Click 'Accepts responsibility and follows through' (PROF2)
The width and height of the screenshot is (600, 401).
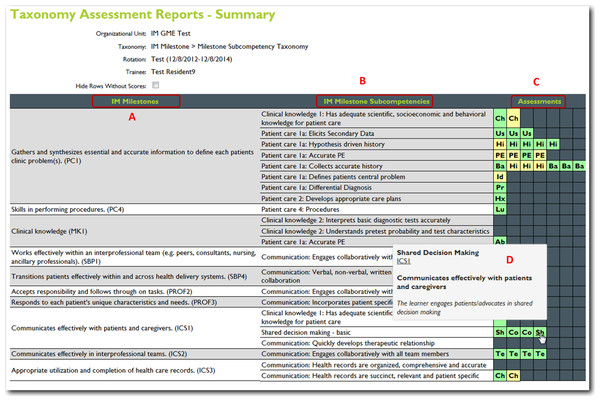coord(102,292)
